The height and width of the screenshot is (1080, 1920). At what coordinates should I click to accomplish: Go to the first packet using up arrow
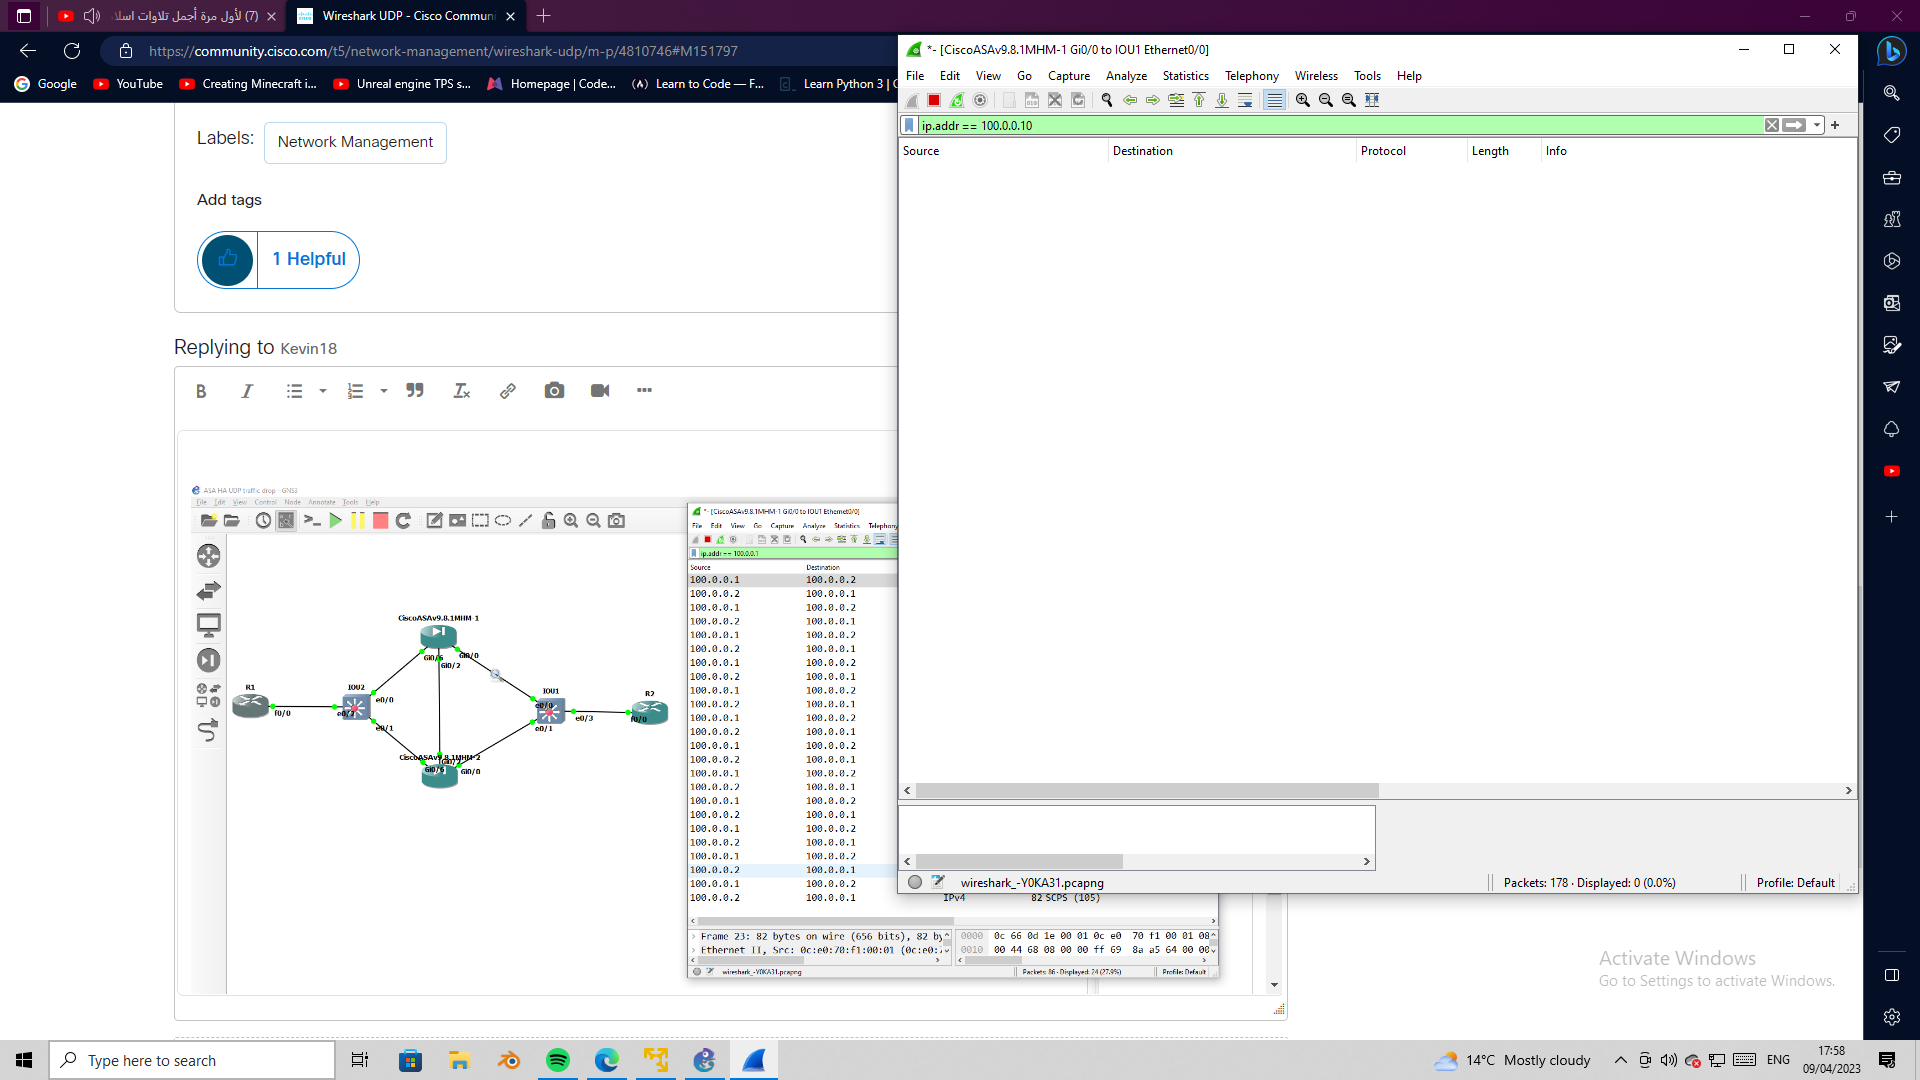(x=1199, y=100)
